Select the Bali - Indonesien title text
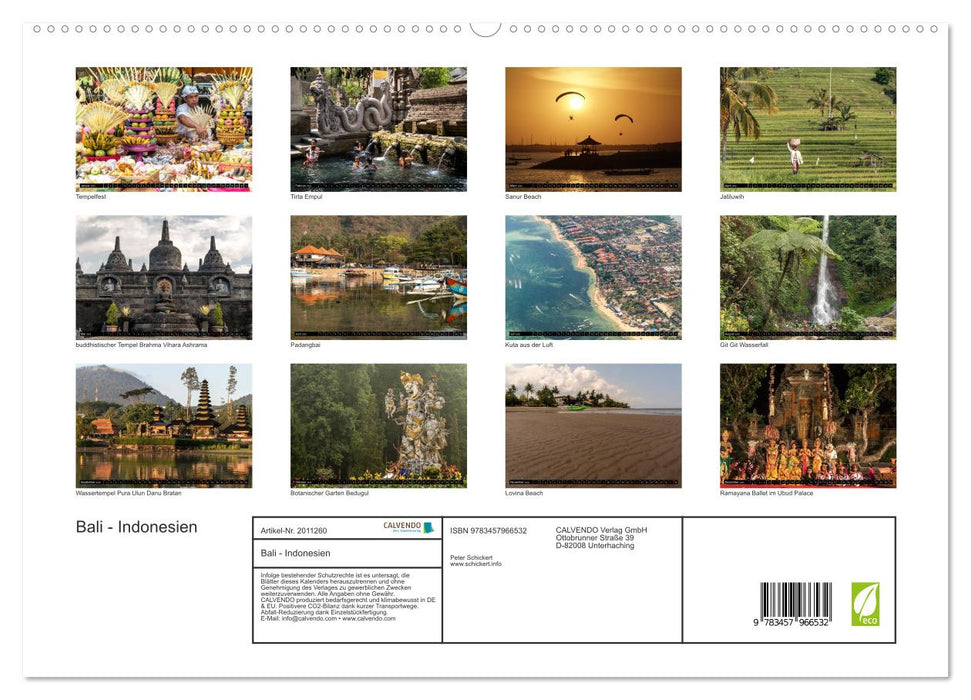 click(x=135, y=527)
